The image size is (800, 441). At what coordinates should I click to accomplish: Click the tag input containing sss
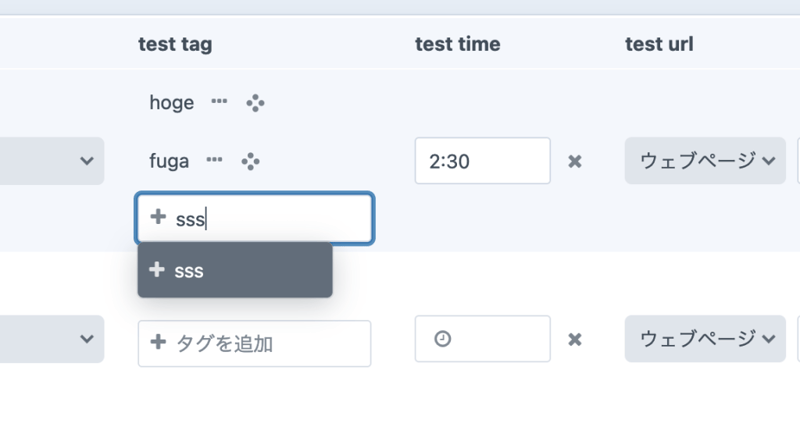(270, 218)
